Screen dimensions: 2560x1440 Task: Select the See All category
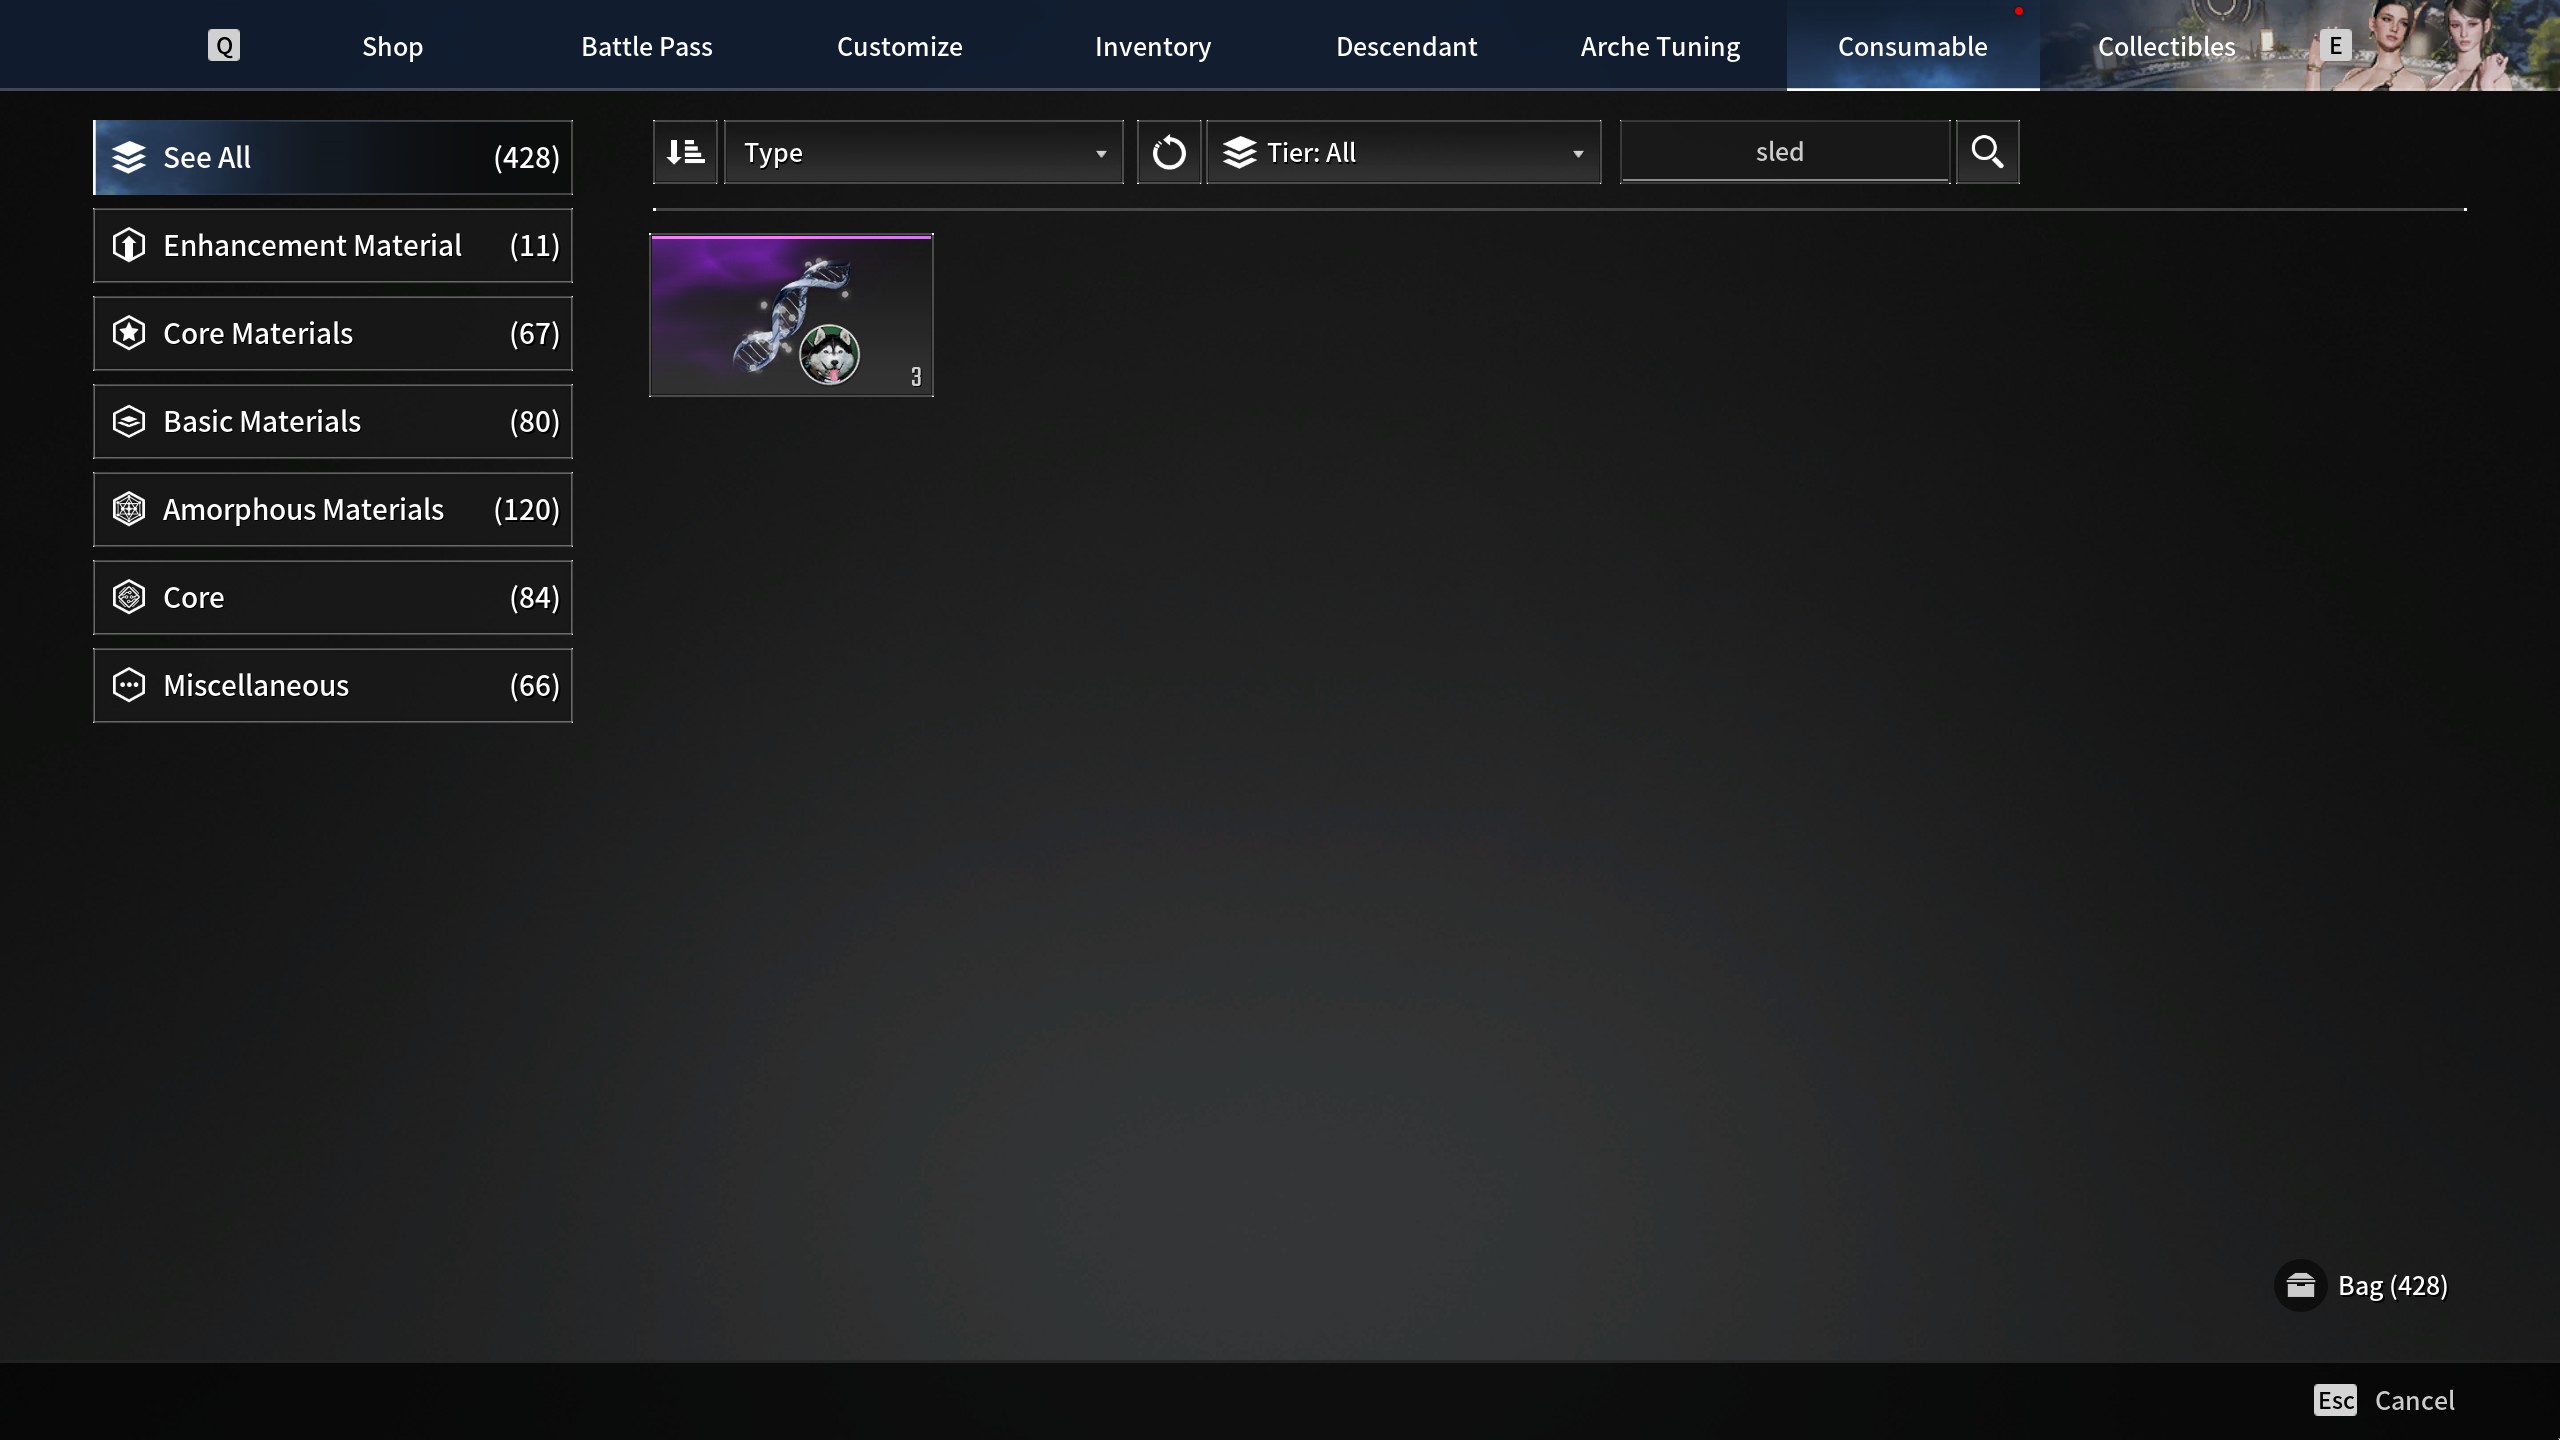[x=333, y=157]
